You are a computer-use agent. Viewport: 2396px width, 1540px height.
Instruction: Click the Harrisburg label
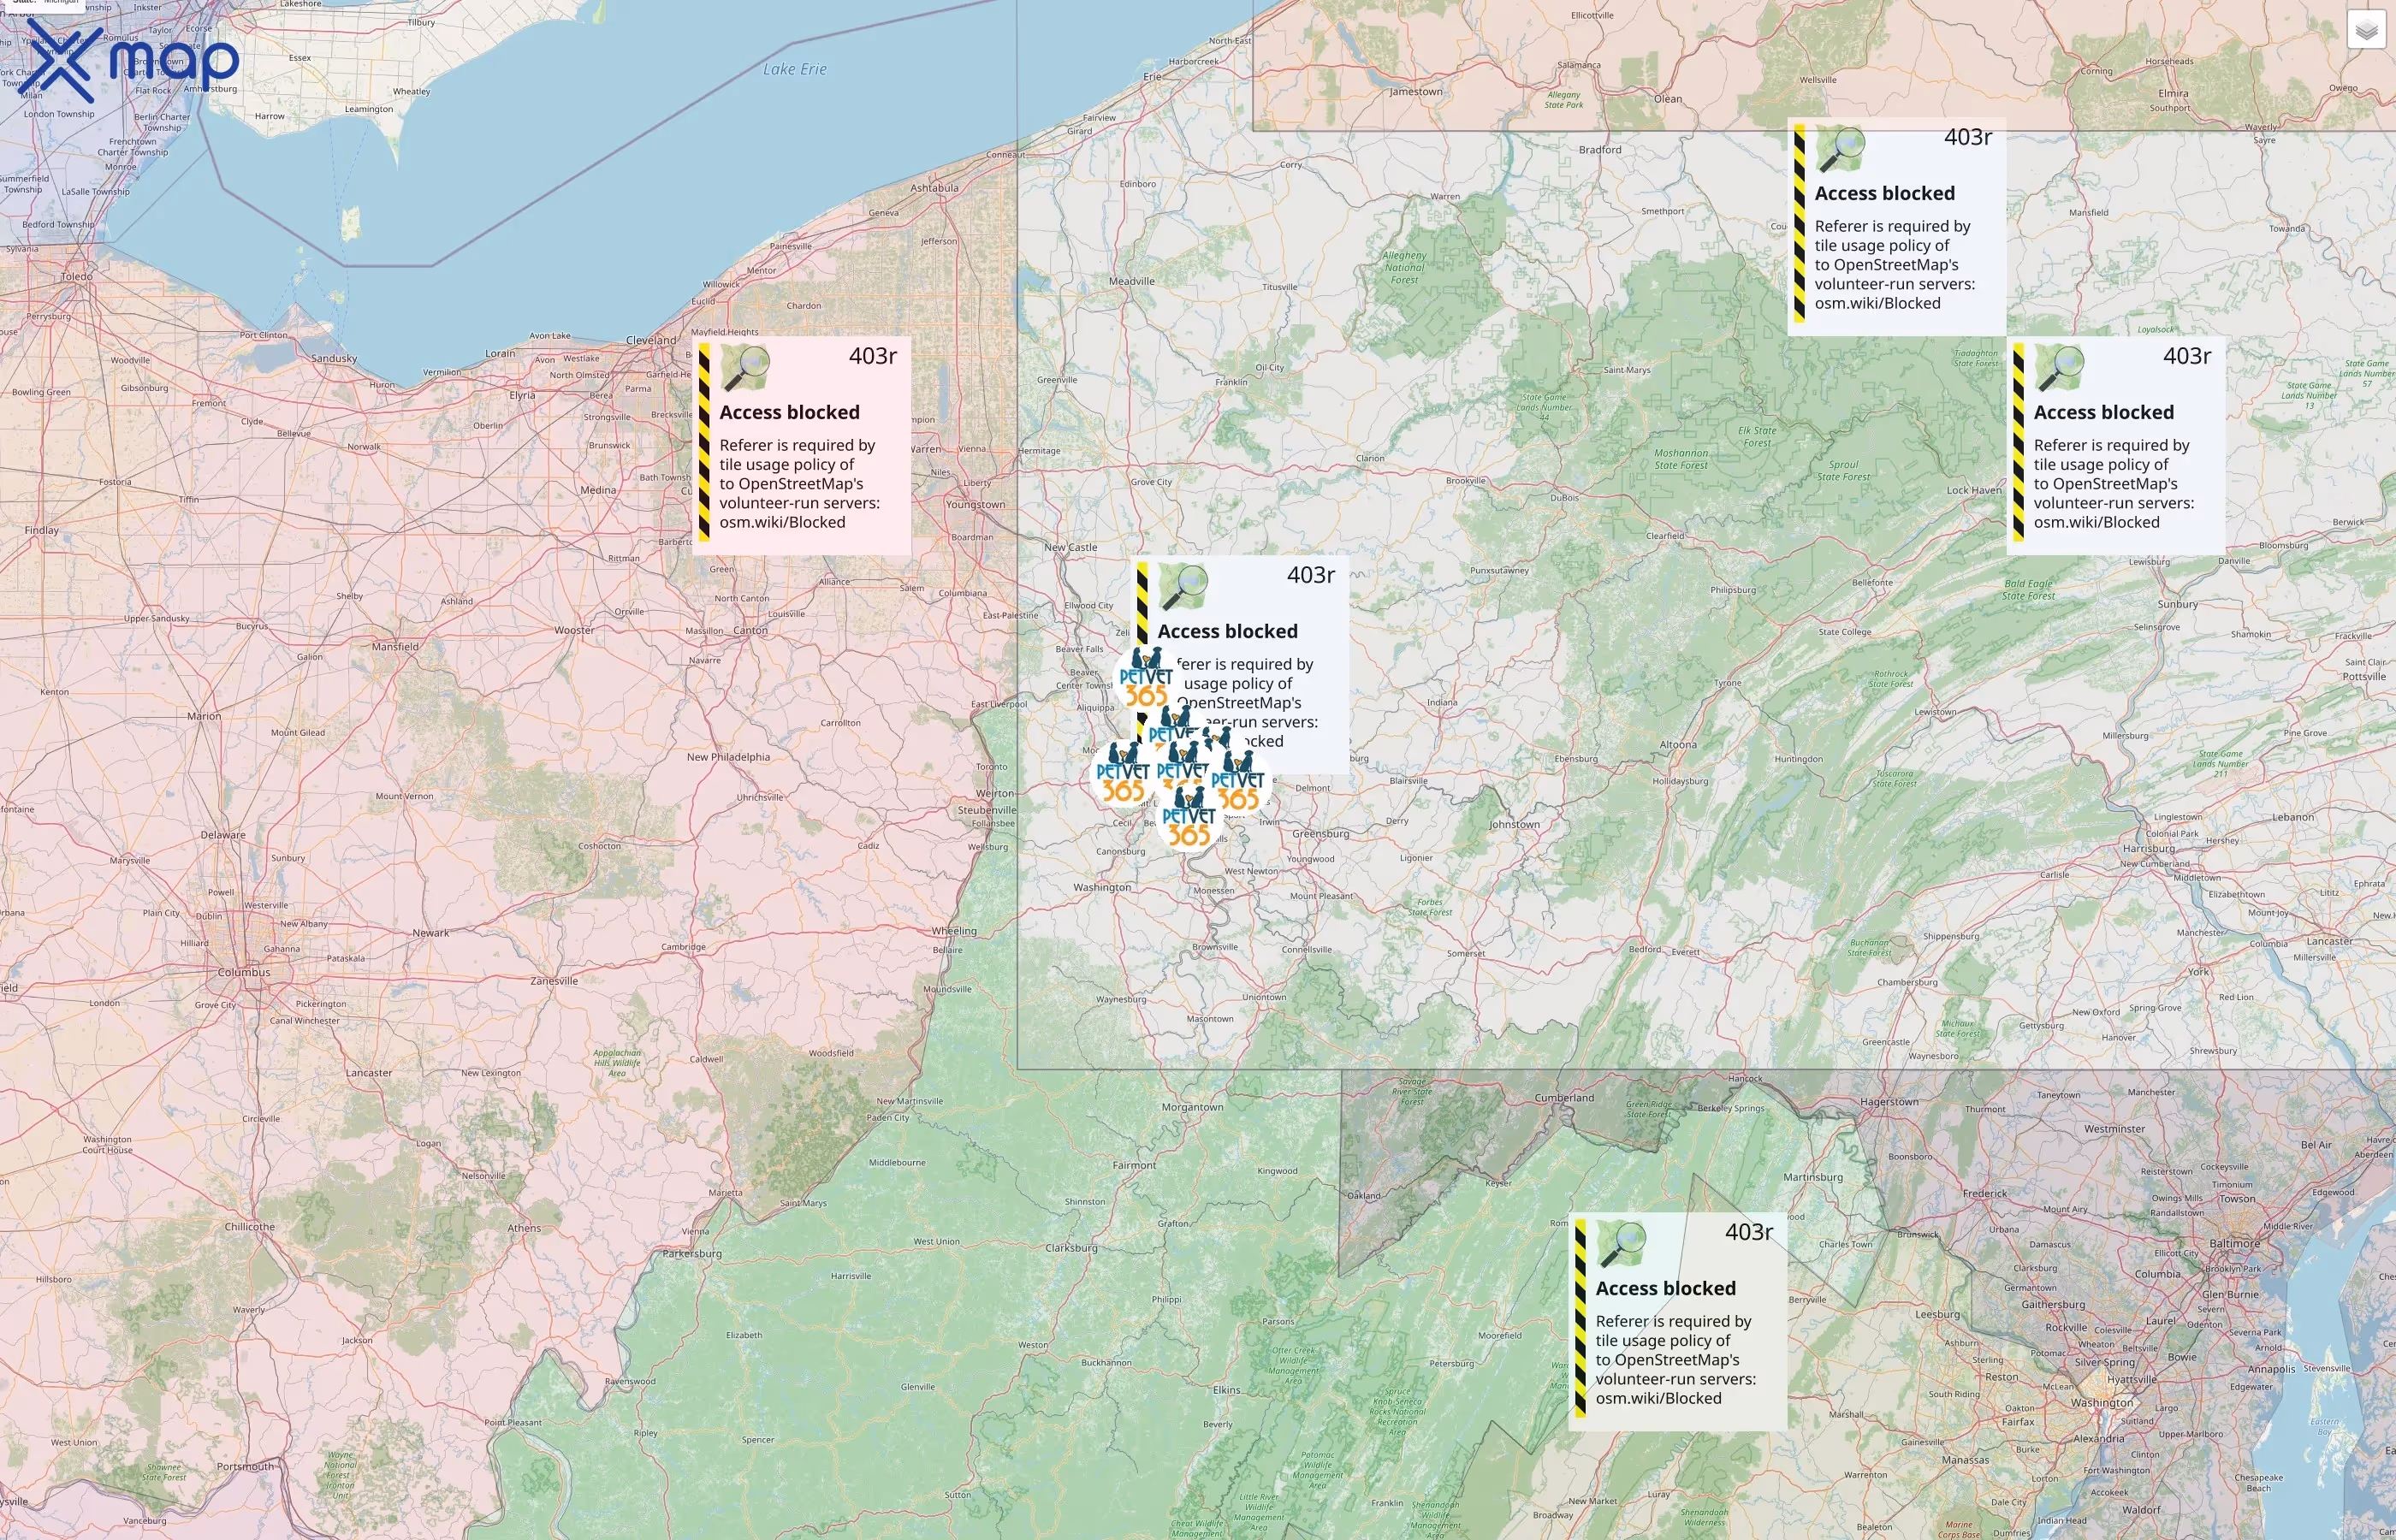point(2148,849)
